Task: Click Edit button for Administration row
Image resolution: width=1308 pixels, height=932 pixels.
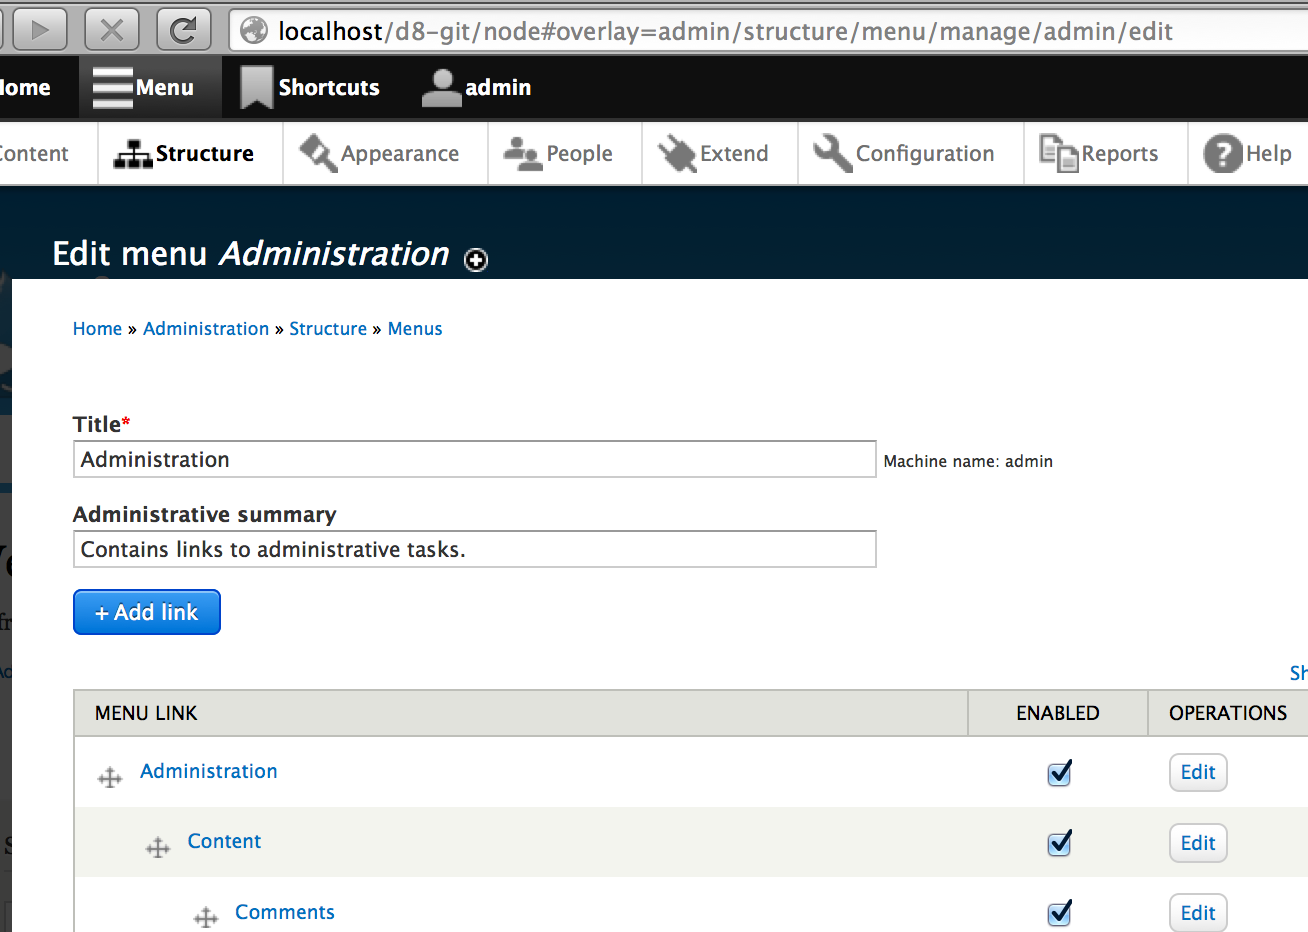Action: coord(1198,772)
